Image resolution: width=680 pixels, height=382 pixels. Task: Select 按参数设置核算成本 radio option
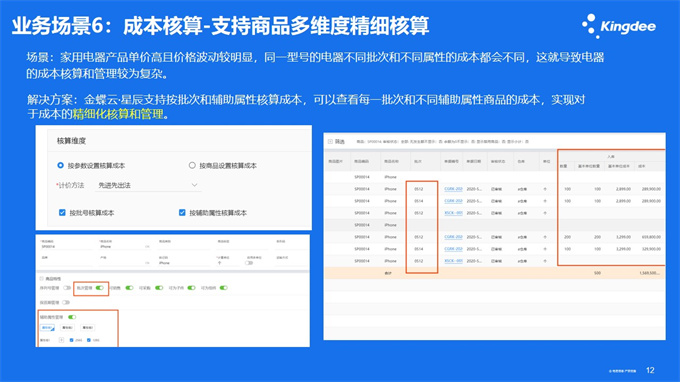coord(60,165)
